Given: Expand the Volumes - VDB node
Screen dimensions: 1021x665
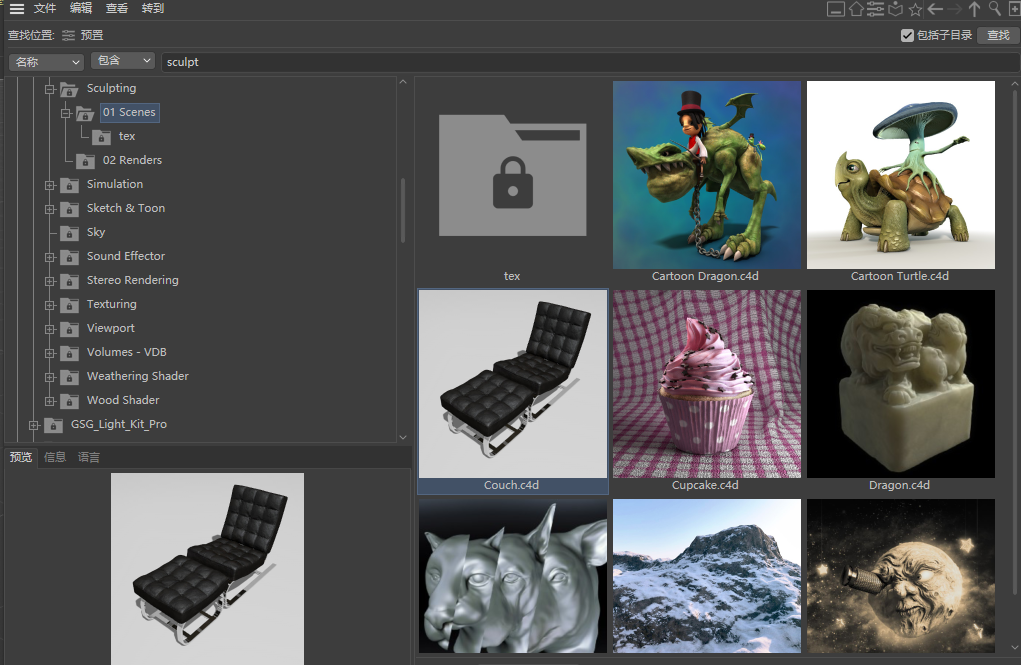Looking at the screenshot, I should [x=49, y=353].
